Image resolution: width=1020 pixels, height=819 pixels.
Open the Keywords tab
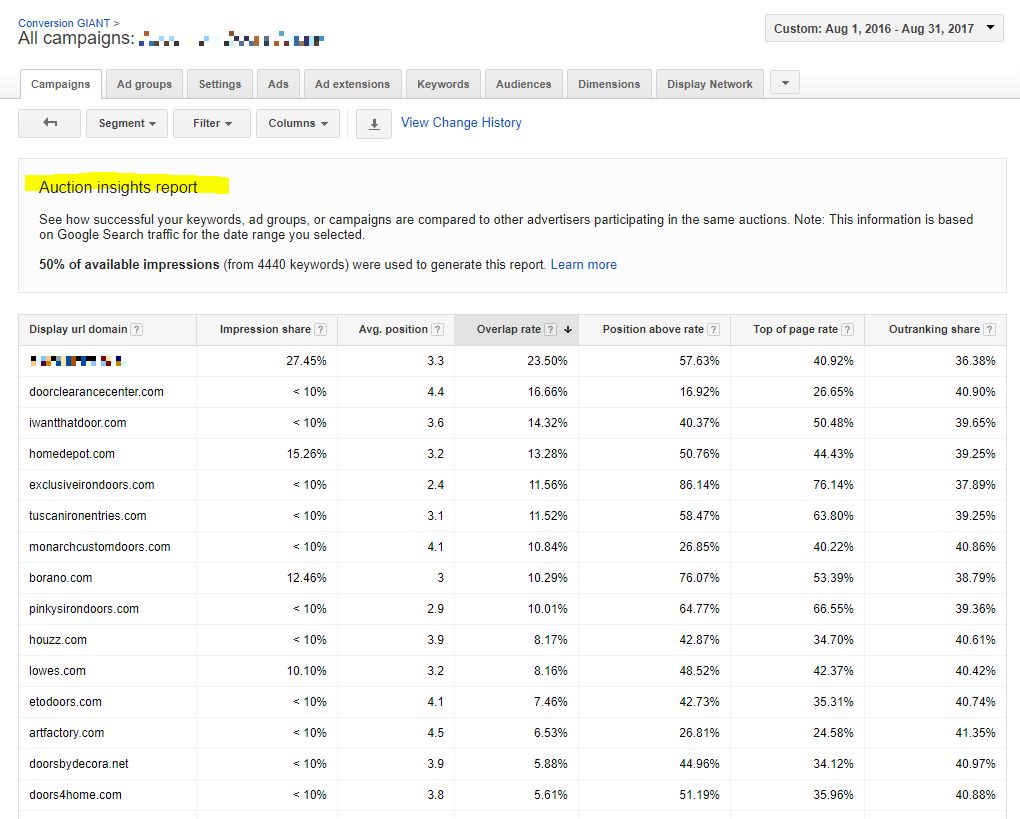click(x=443, y=85)
